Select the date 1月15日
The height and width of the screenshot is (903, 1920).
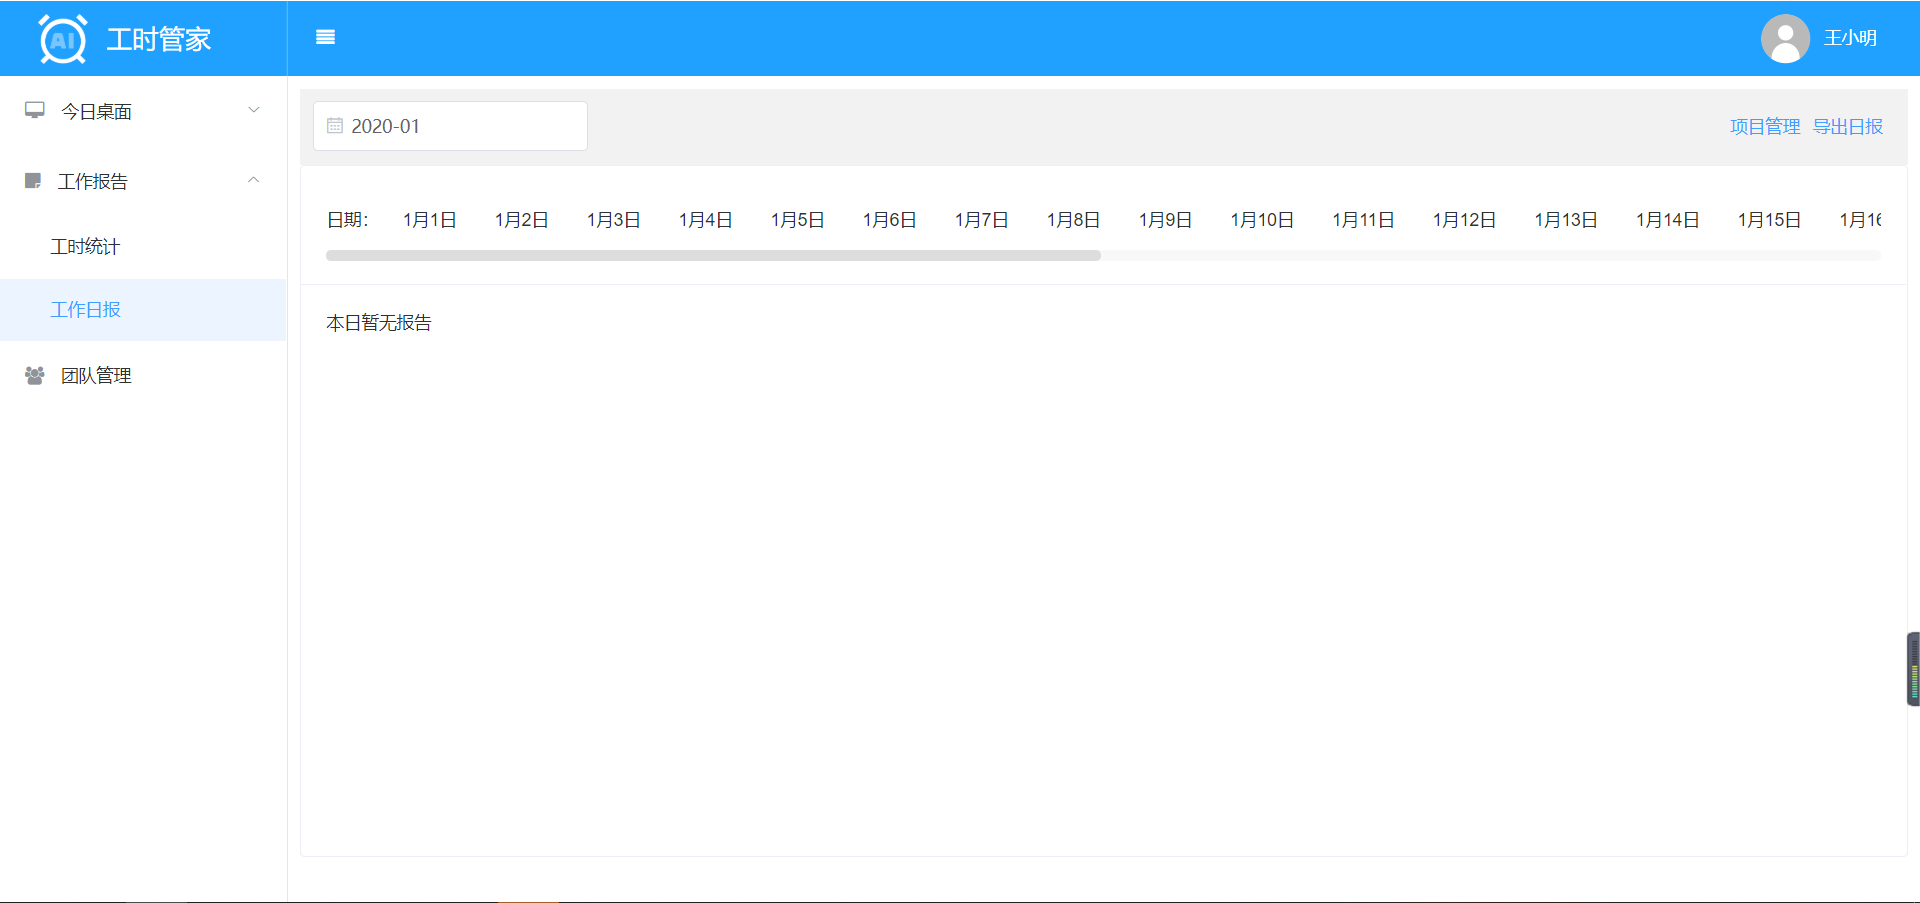[x=1769, y=220]
